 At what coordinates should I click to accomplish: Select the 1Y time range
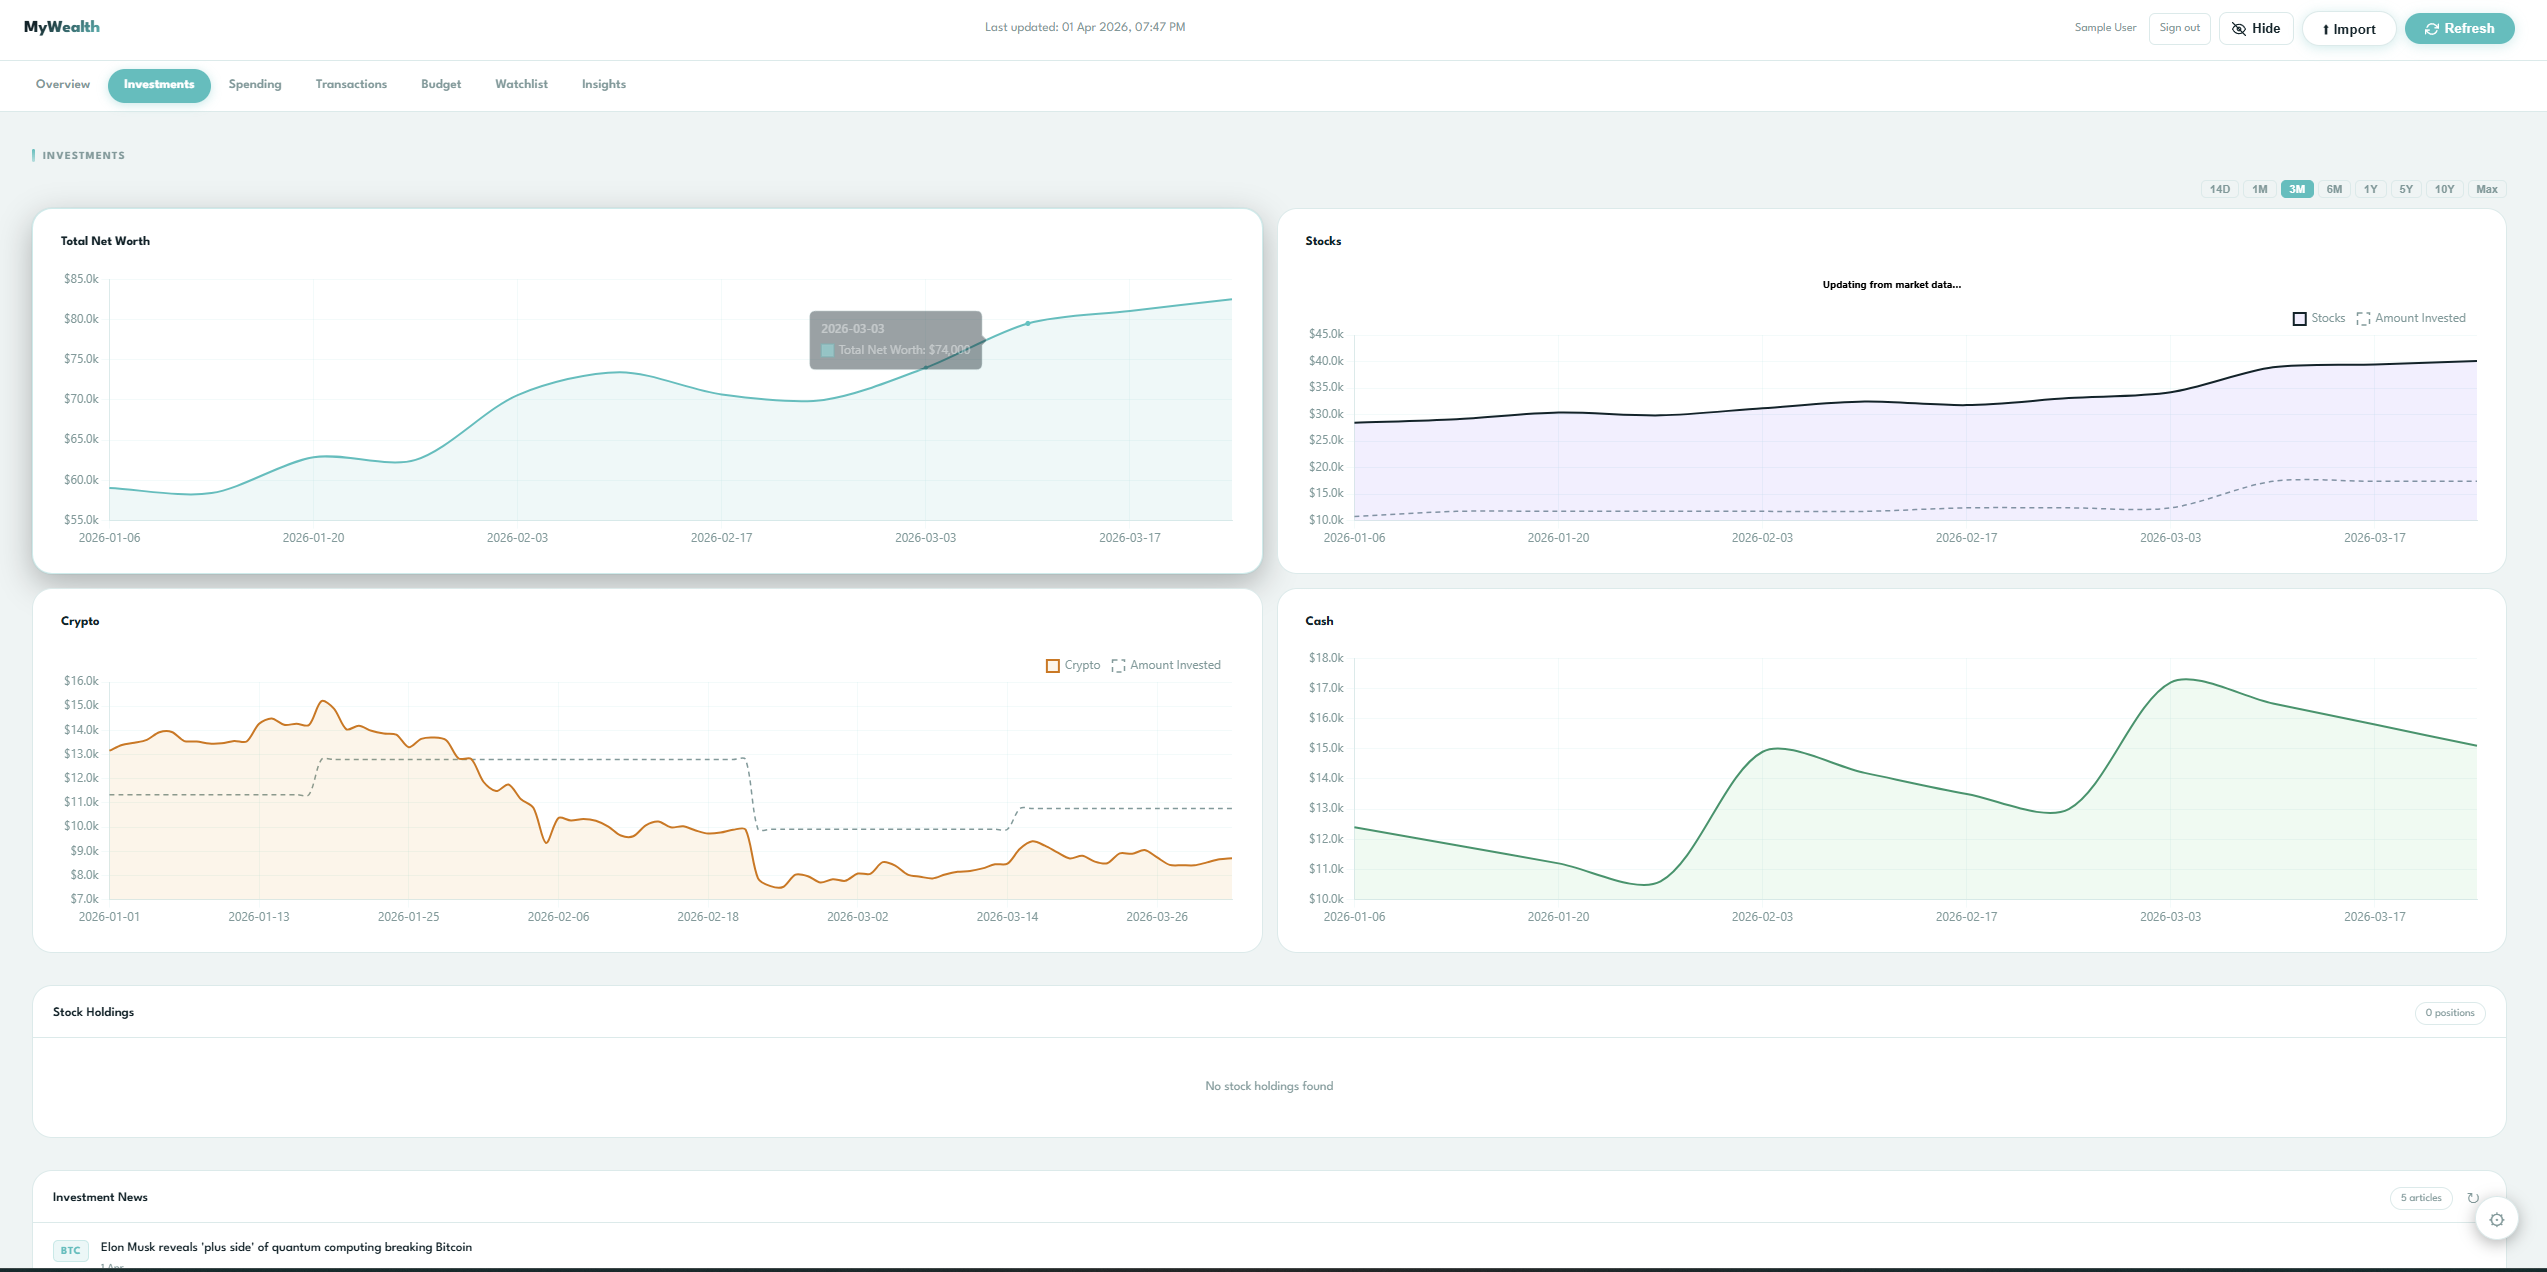(2369, 189)
